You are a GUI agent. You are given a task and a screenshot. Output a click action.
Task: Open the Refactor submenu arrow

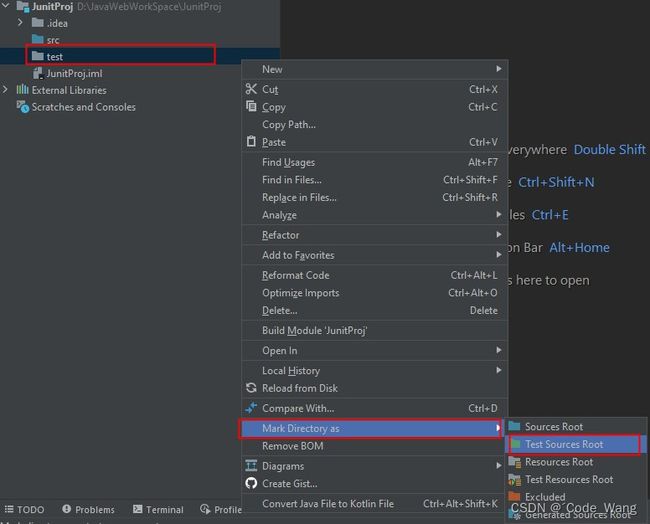499,235
